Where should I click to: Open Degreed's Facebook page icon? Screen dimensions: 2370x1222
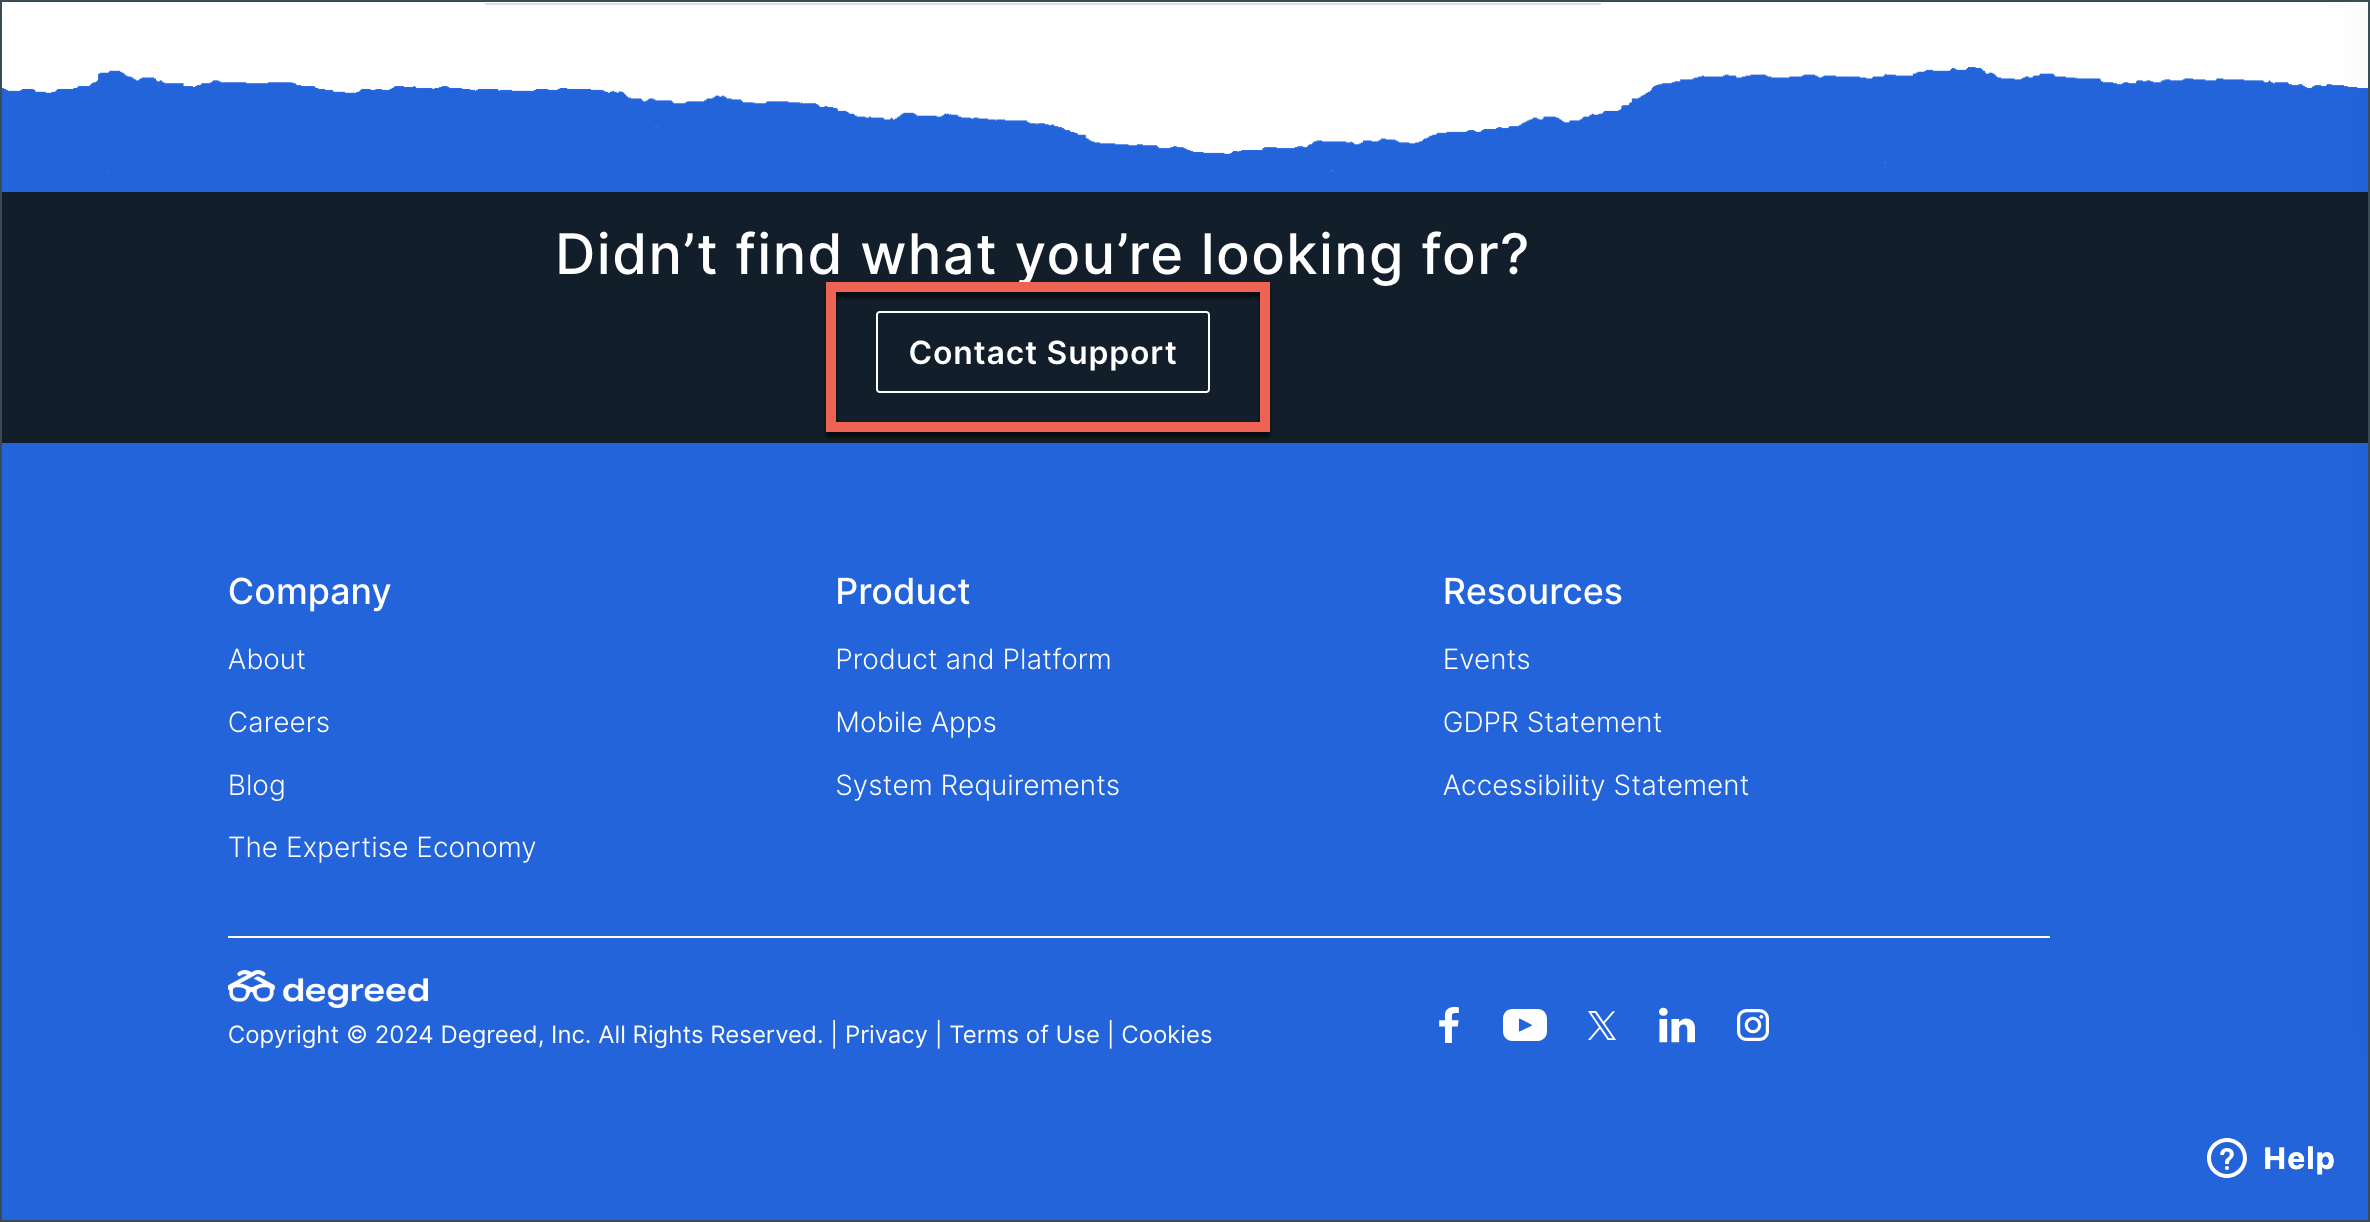pos(1449,1025)
